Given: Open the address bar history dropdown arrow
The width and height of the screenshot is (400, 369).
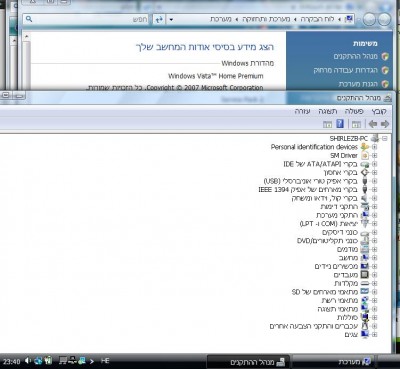Looking at the screenshot, I should click(171, 20).
